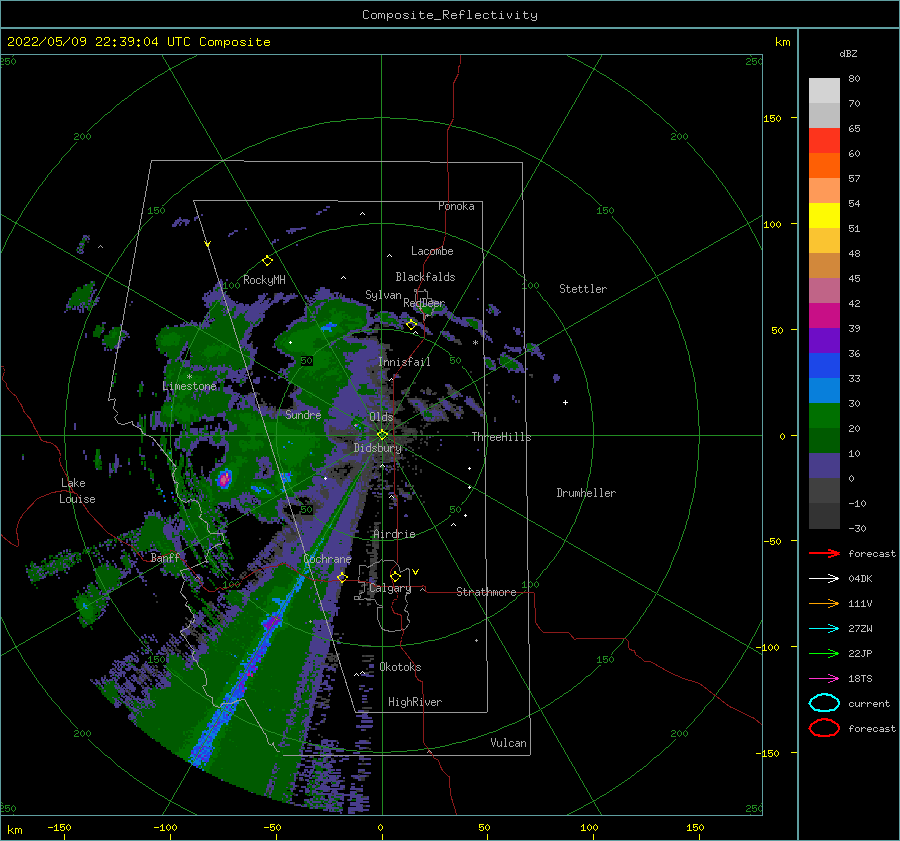This screenshot has height=841, width=900.
Task: Click the 'current' legend text
Action: (868, 703)
